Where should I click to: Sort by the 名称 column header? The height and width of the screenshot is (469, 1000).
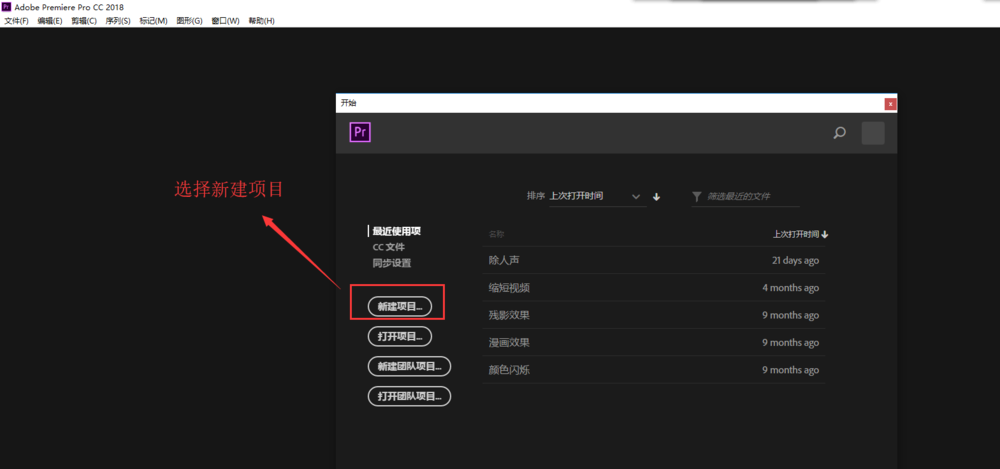[497, 234]
